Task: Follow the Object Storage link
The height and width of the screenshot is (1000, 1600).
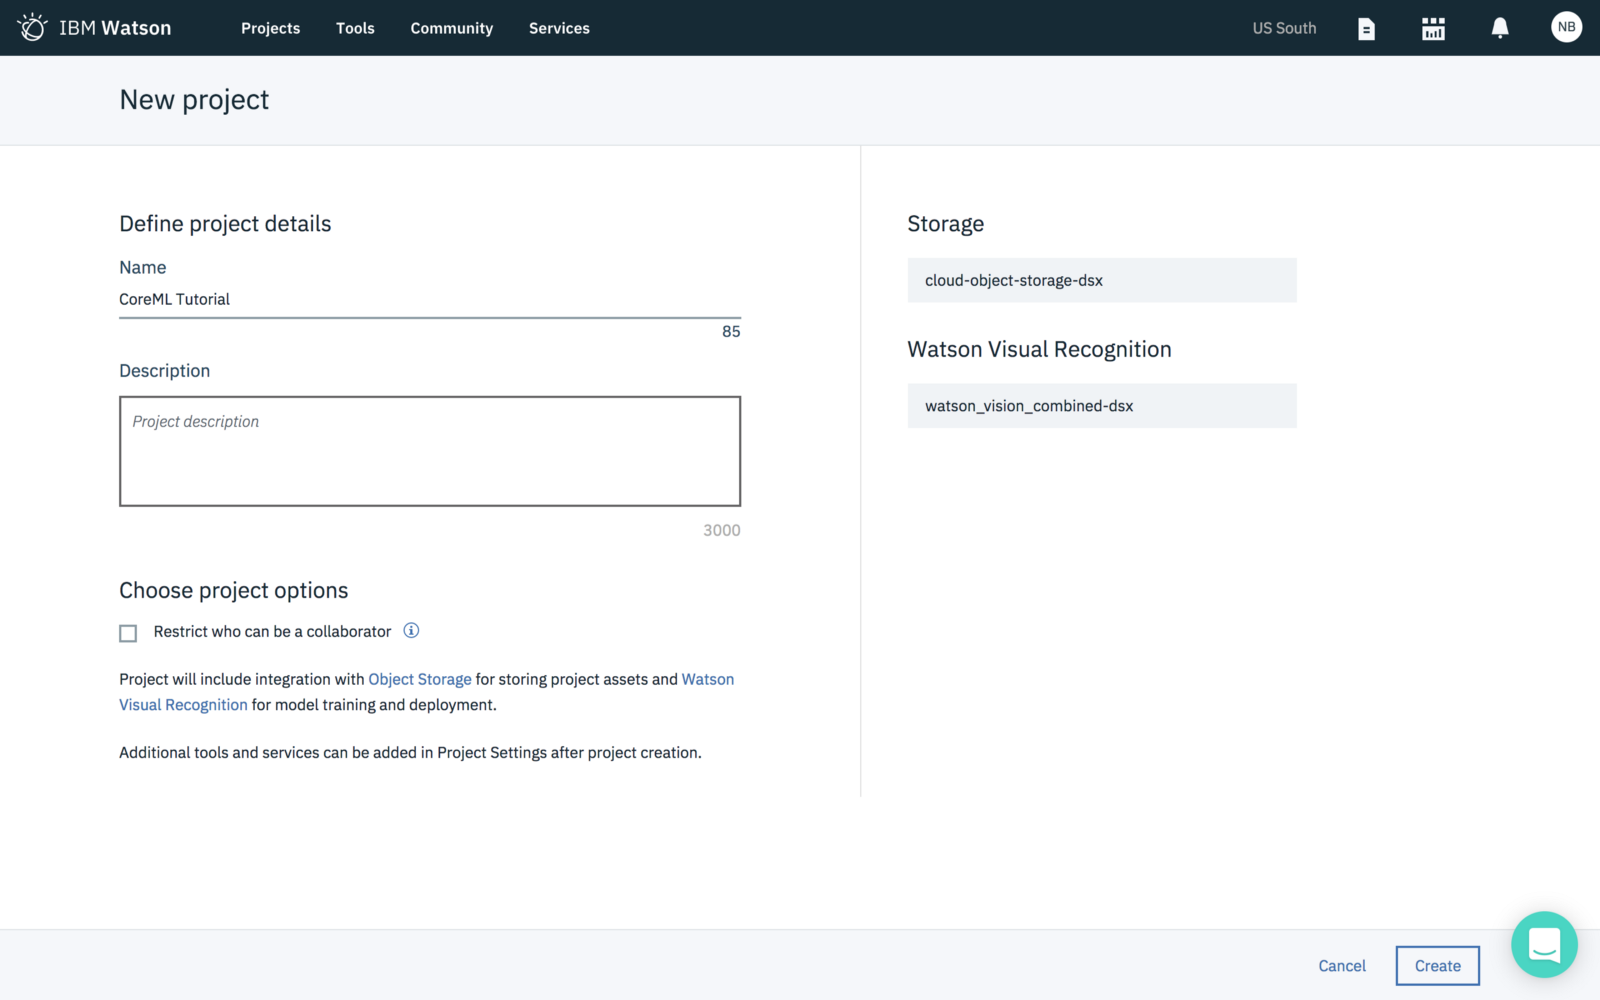Action: click(419, 679)
